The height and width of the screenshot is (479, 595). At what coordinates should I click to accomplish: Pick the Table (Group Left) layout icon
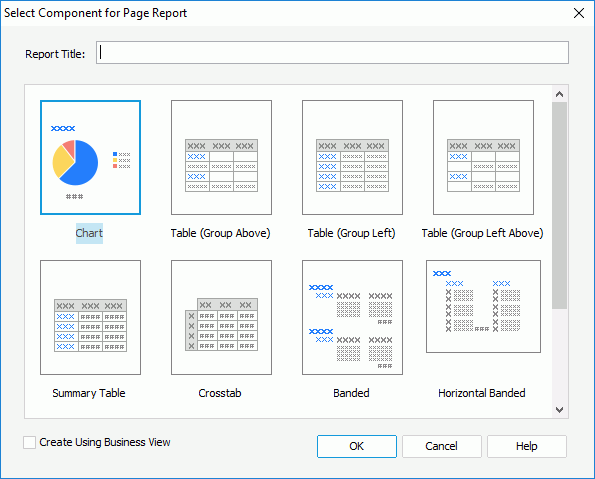(352, 158)
